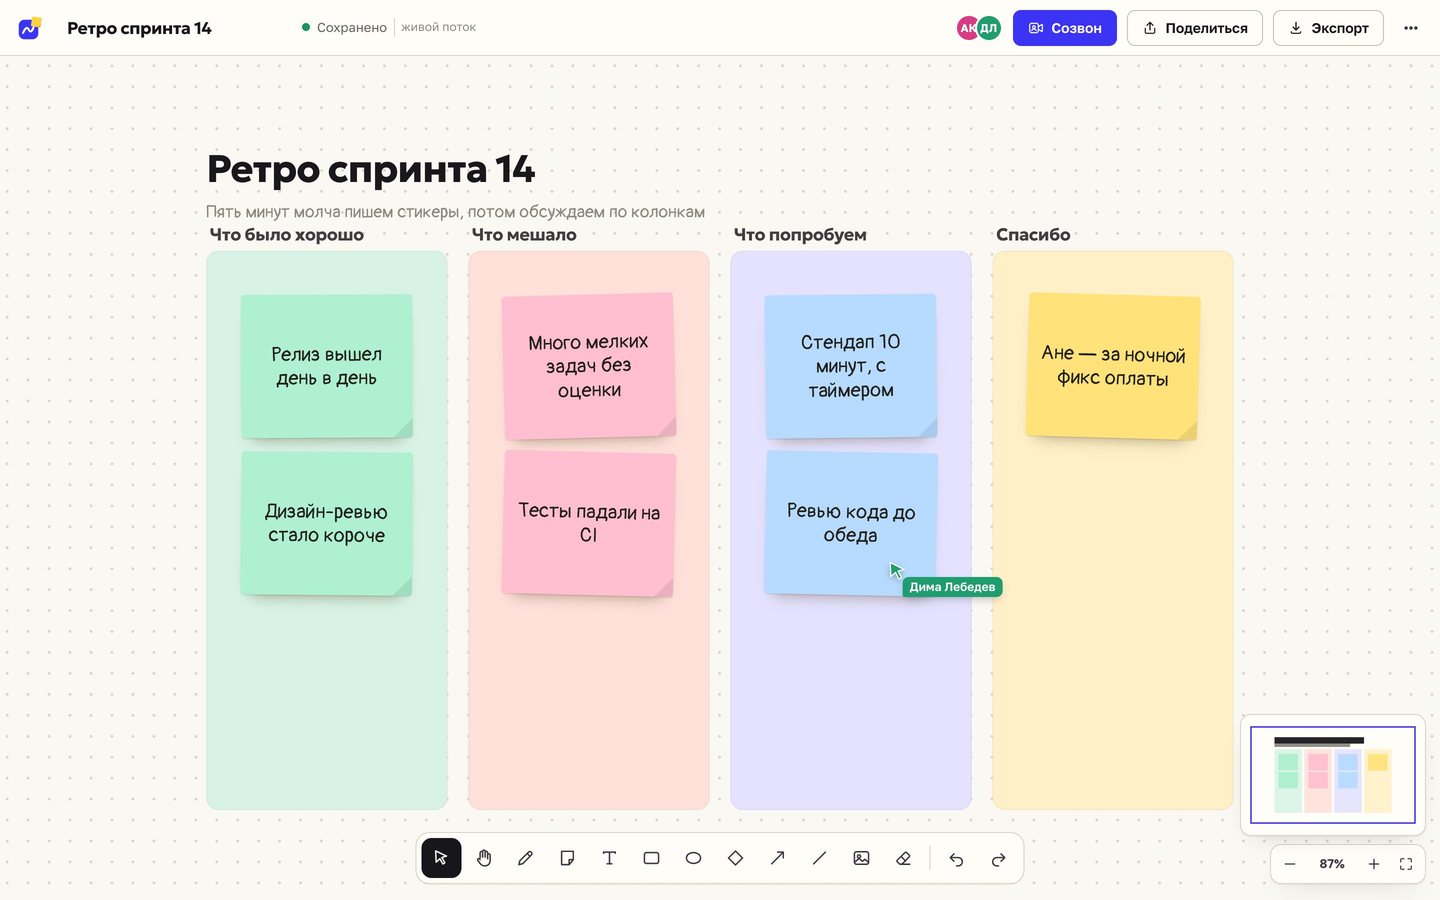Select sticky 'Много мелких задач без оценки'
The width and height of the screenshot is (1440, 900).
pyautogui.click(x=589, y=366)
